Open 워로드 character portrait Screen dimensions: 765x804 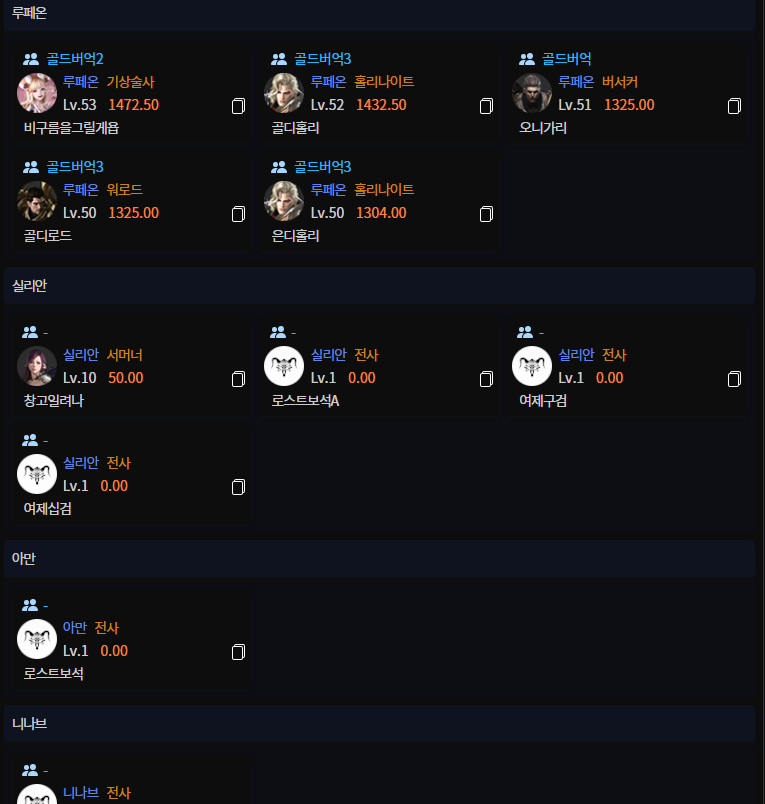[37, 200]
